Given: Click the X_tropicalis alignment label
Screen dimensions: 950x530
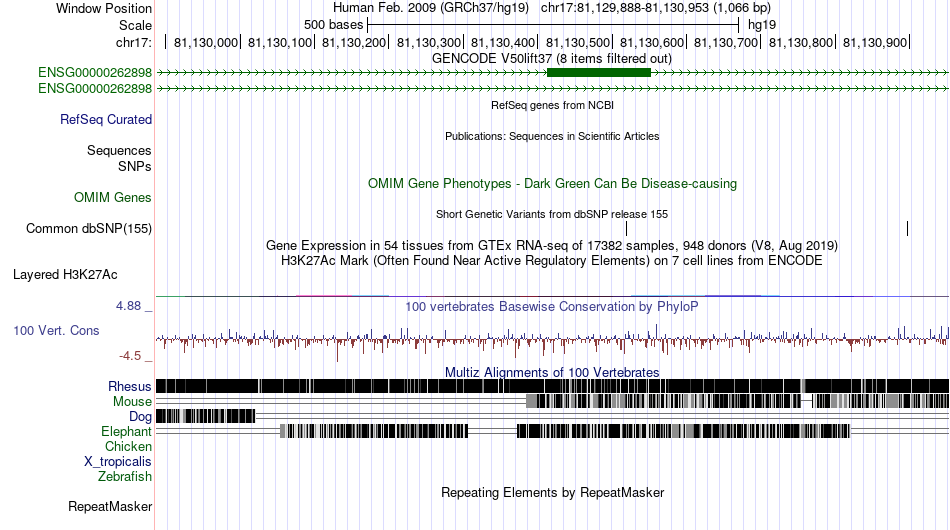Looking at the screenshot, I should [x=118, y=462].
